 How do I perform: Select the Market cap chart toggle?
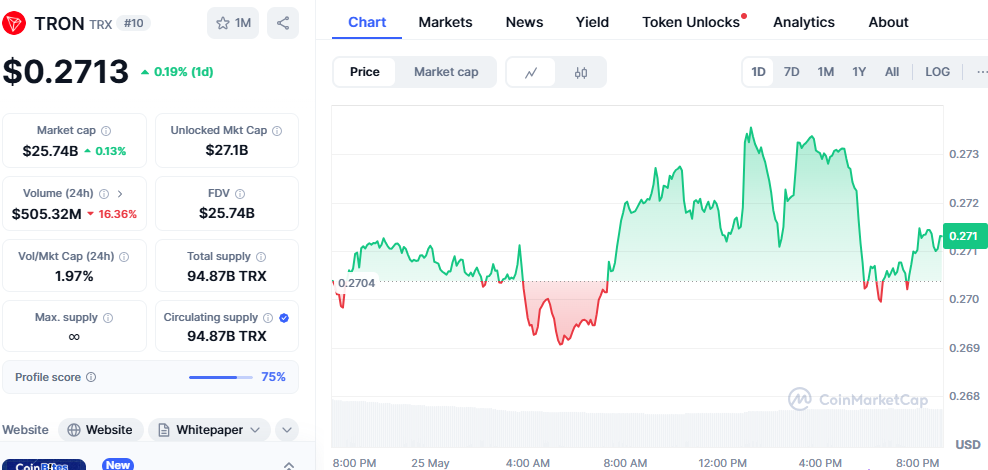coord(446,72)
